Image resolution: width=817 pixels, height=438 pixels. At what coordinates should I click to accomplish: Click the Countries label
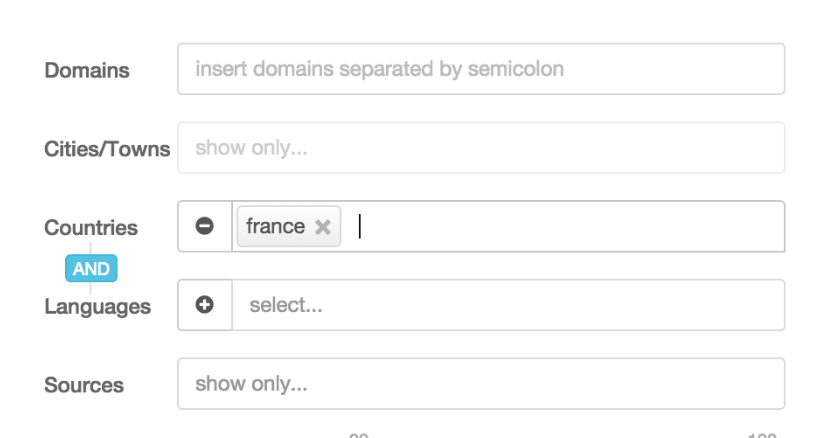[91, 228]
